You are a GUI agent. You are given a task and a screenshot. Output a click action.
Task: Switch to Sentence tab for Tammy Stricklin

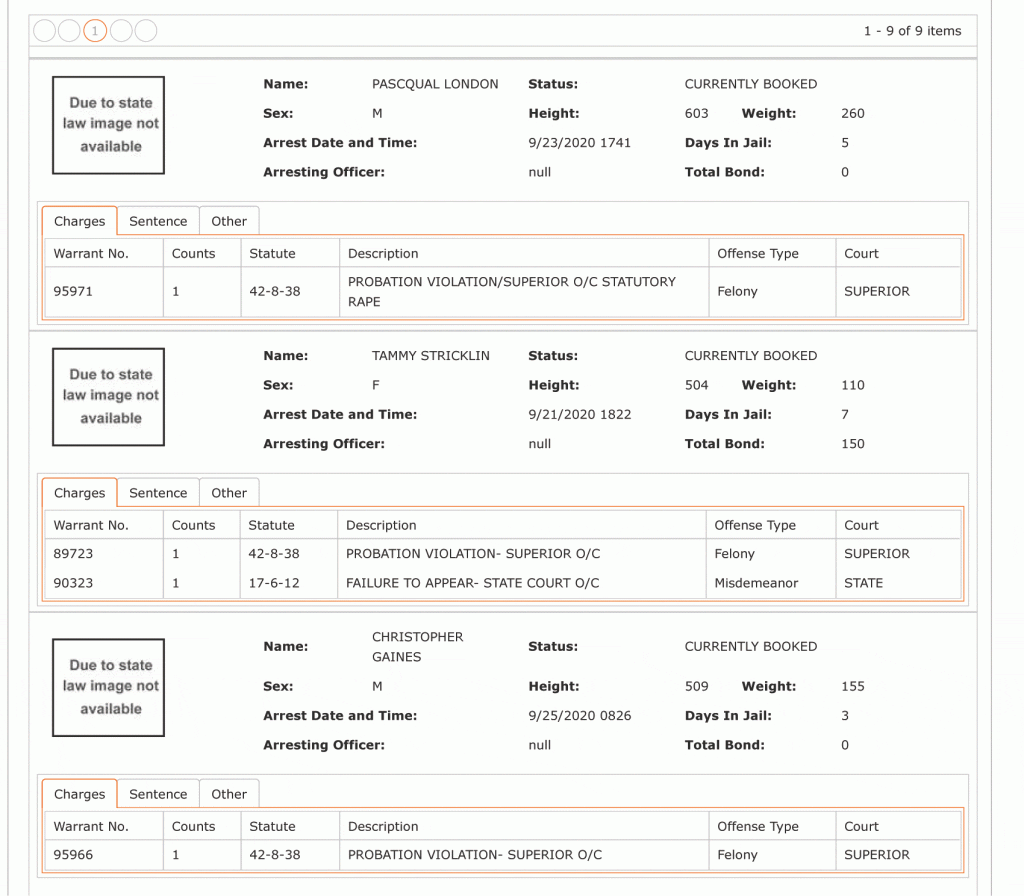click(x=158, y=493)
